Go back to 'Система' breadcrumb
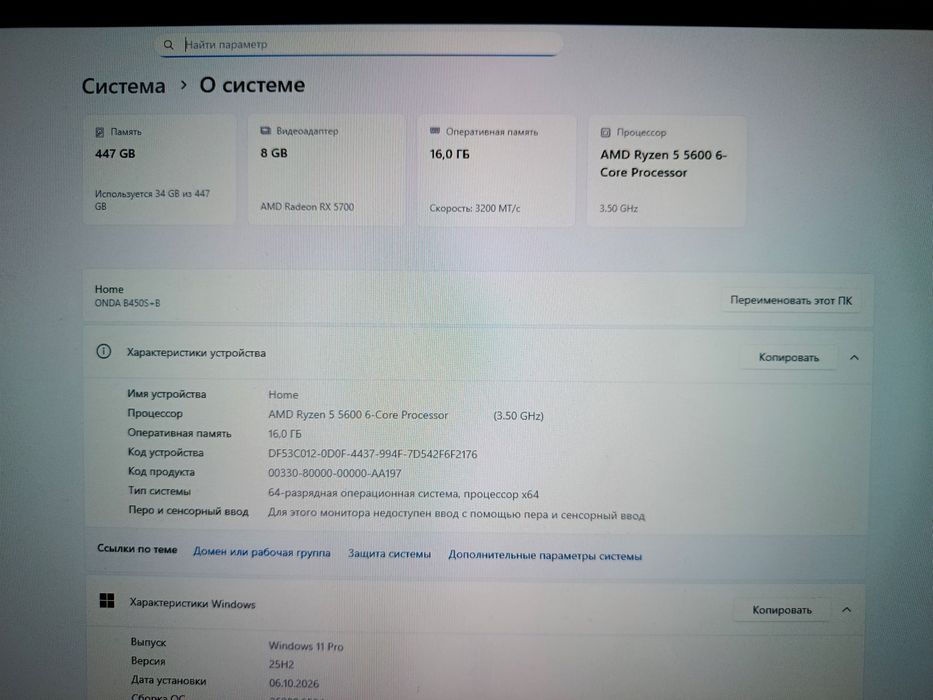The width and height of the screenshot is (933, 700). point(123,86)
